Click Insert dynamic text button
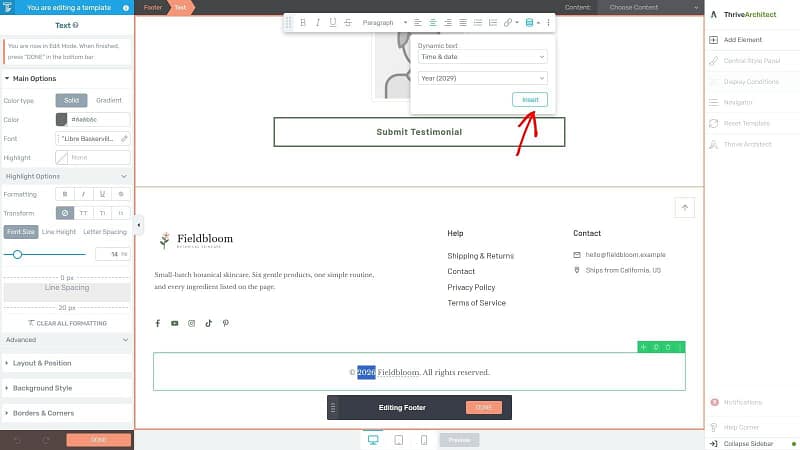The height and width of the screenshot is (450, 800). point(530,99)
